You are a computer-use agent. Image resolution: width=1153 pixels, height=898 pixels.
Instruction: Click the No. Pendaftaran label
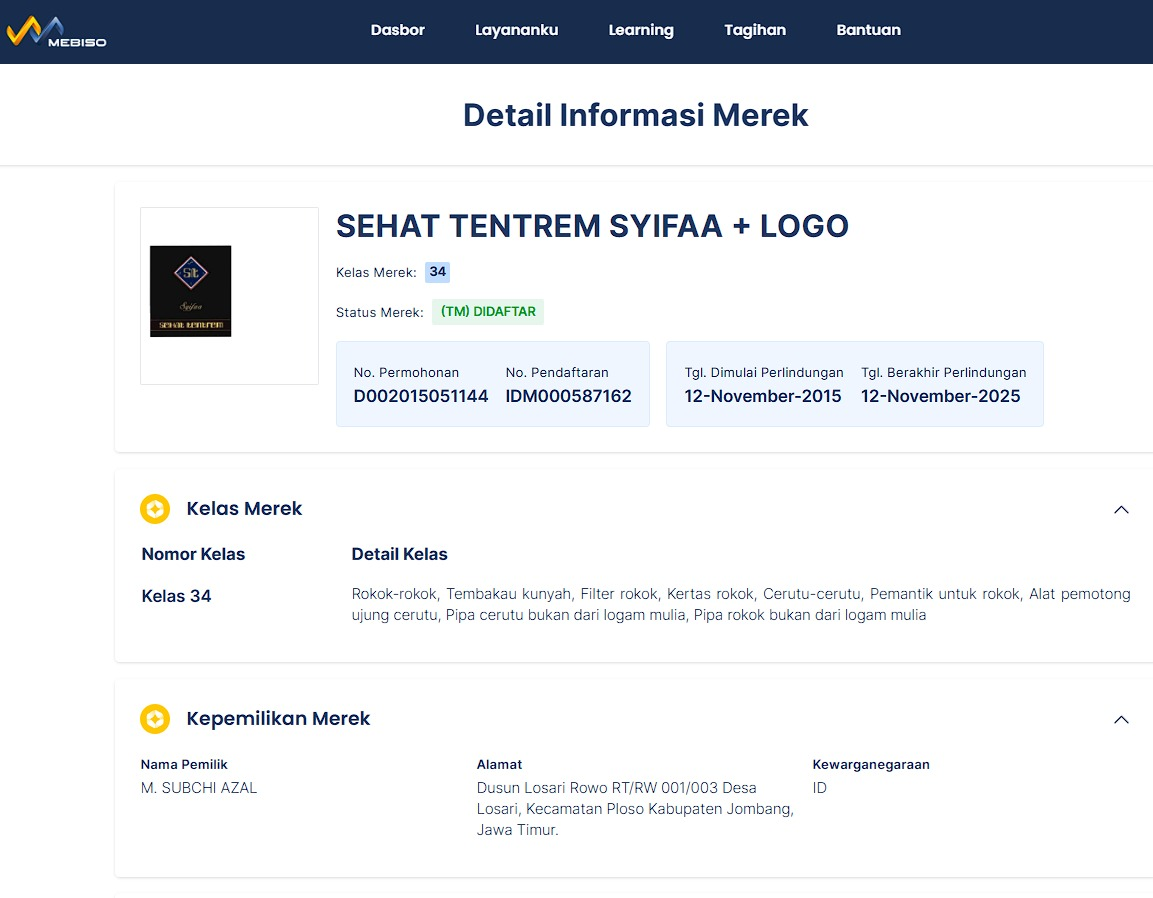(x=557, y=373)
